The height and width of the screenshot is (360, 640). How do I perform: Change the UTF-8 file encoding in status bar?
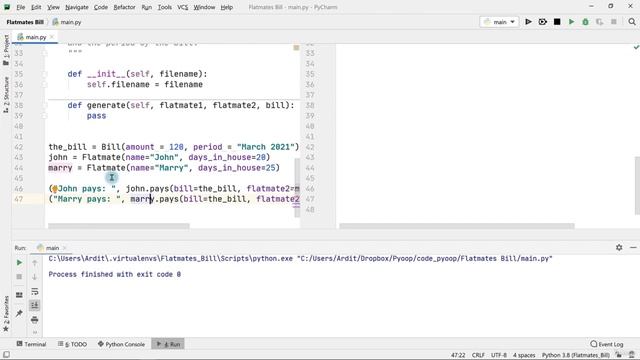[x=499, y=355]
